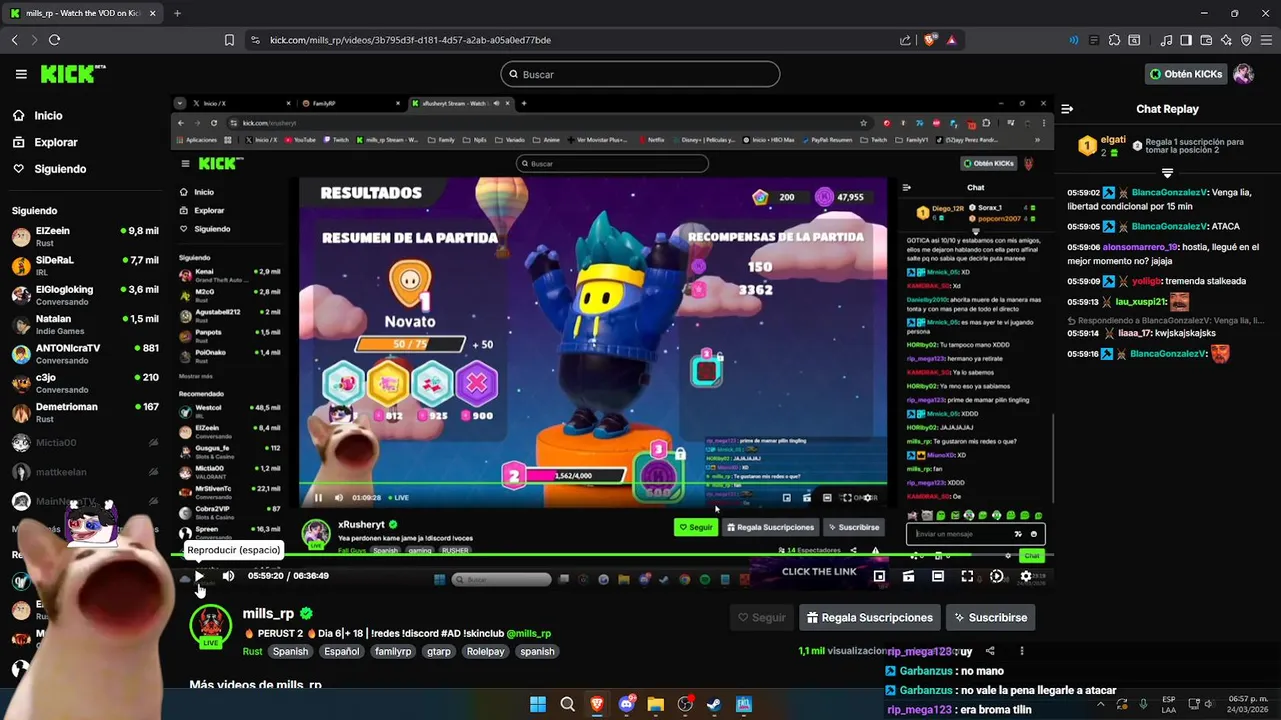This screenshot has height=720, width=1281.
Task: Open the Windows Start menu
Action: click(538, 704)
